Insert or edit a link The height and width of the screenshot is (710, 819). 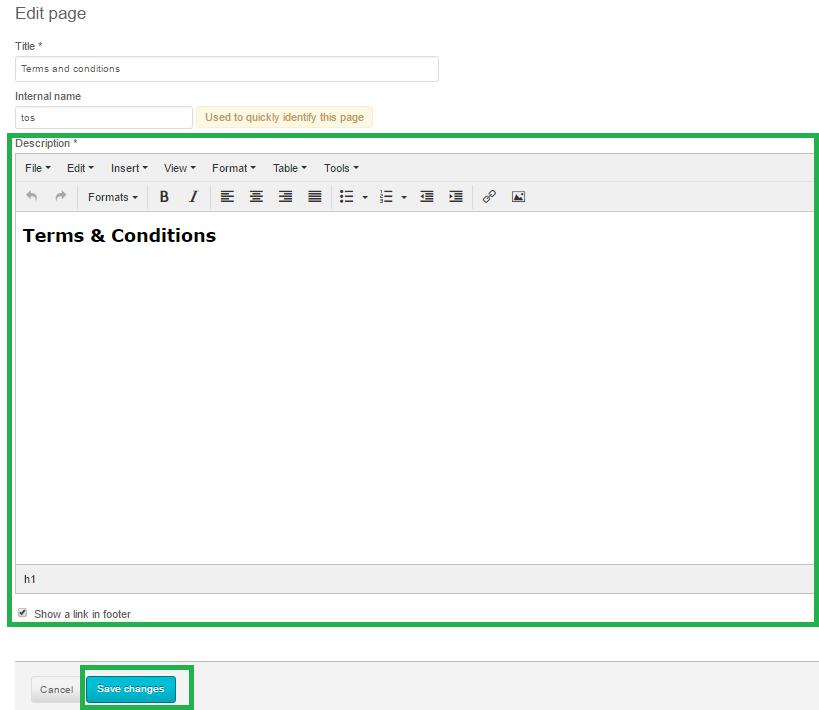pos(489,196)
